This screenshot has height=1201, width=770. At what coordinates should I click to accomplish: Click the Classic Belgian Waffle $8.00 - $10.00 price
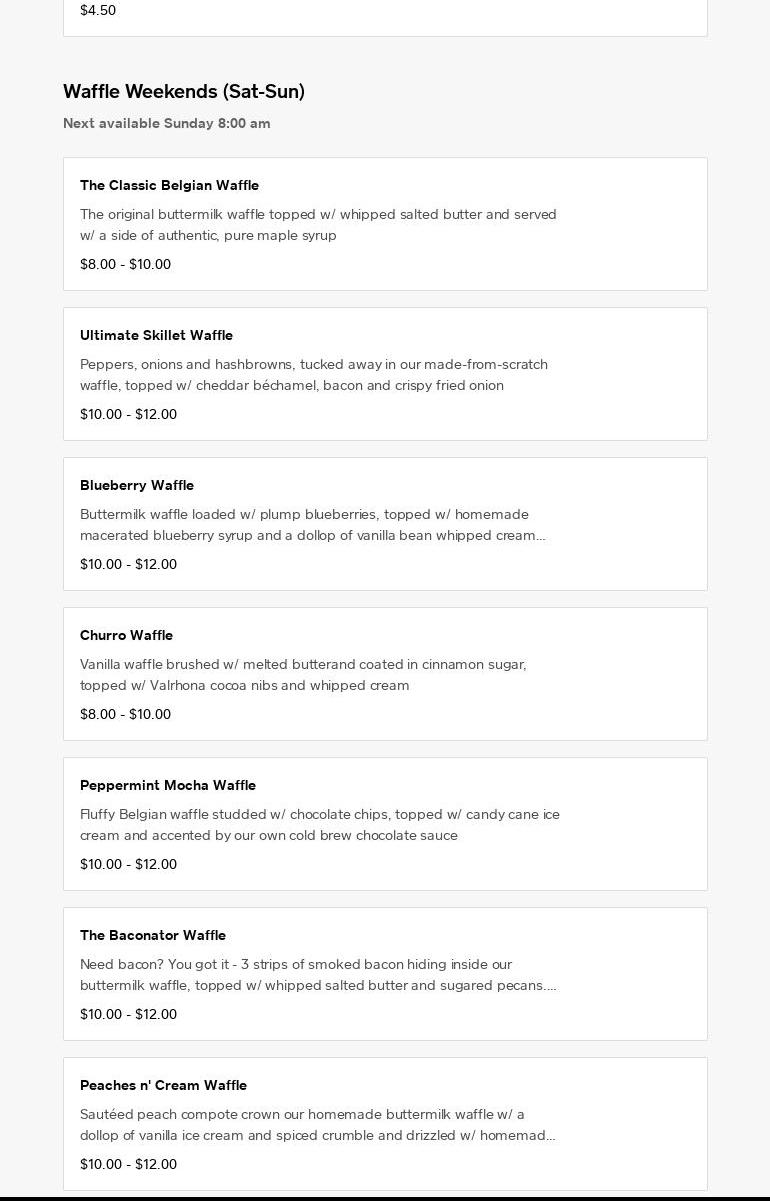click(125, 264)
